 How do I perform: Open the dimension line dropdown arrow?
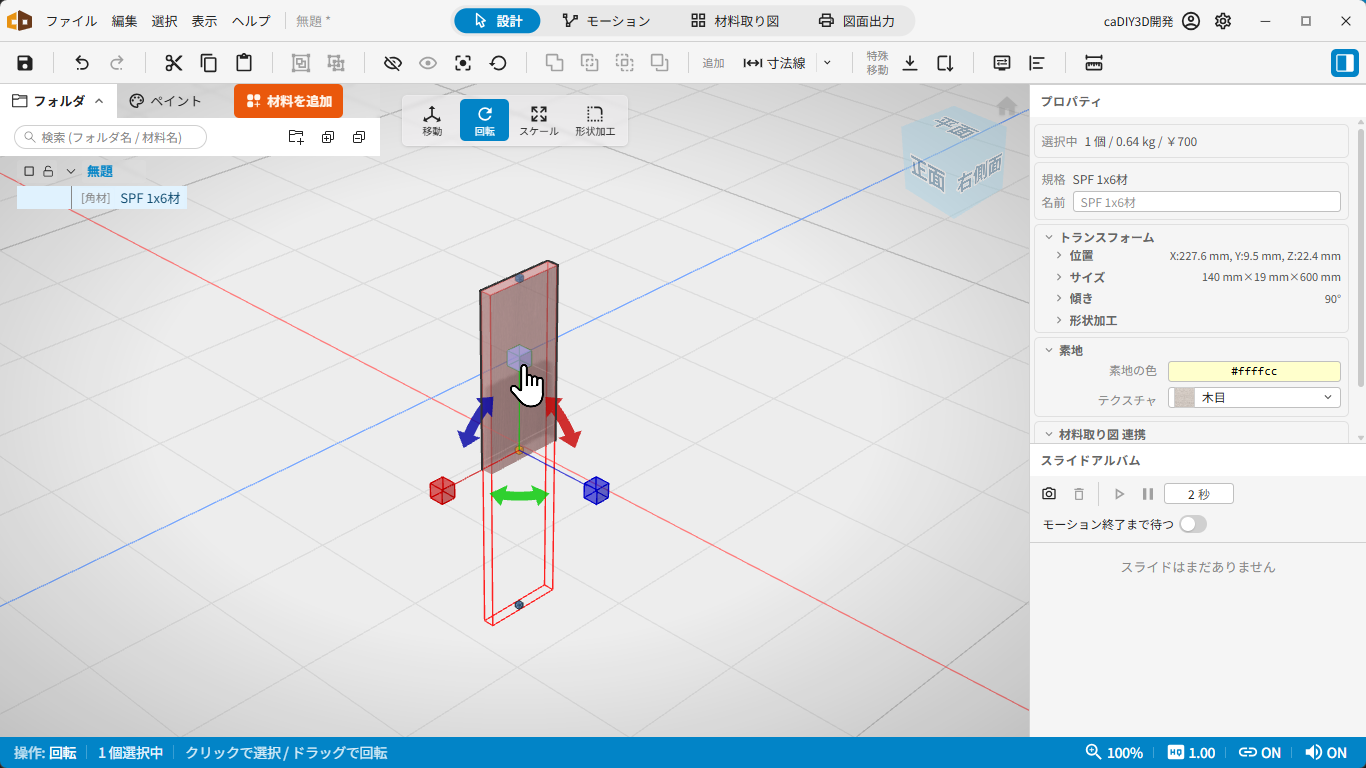(x=827, y=63)
